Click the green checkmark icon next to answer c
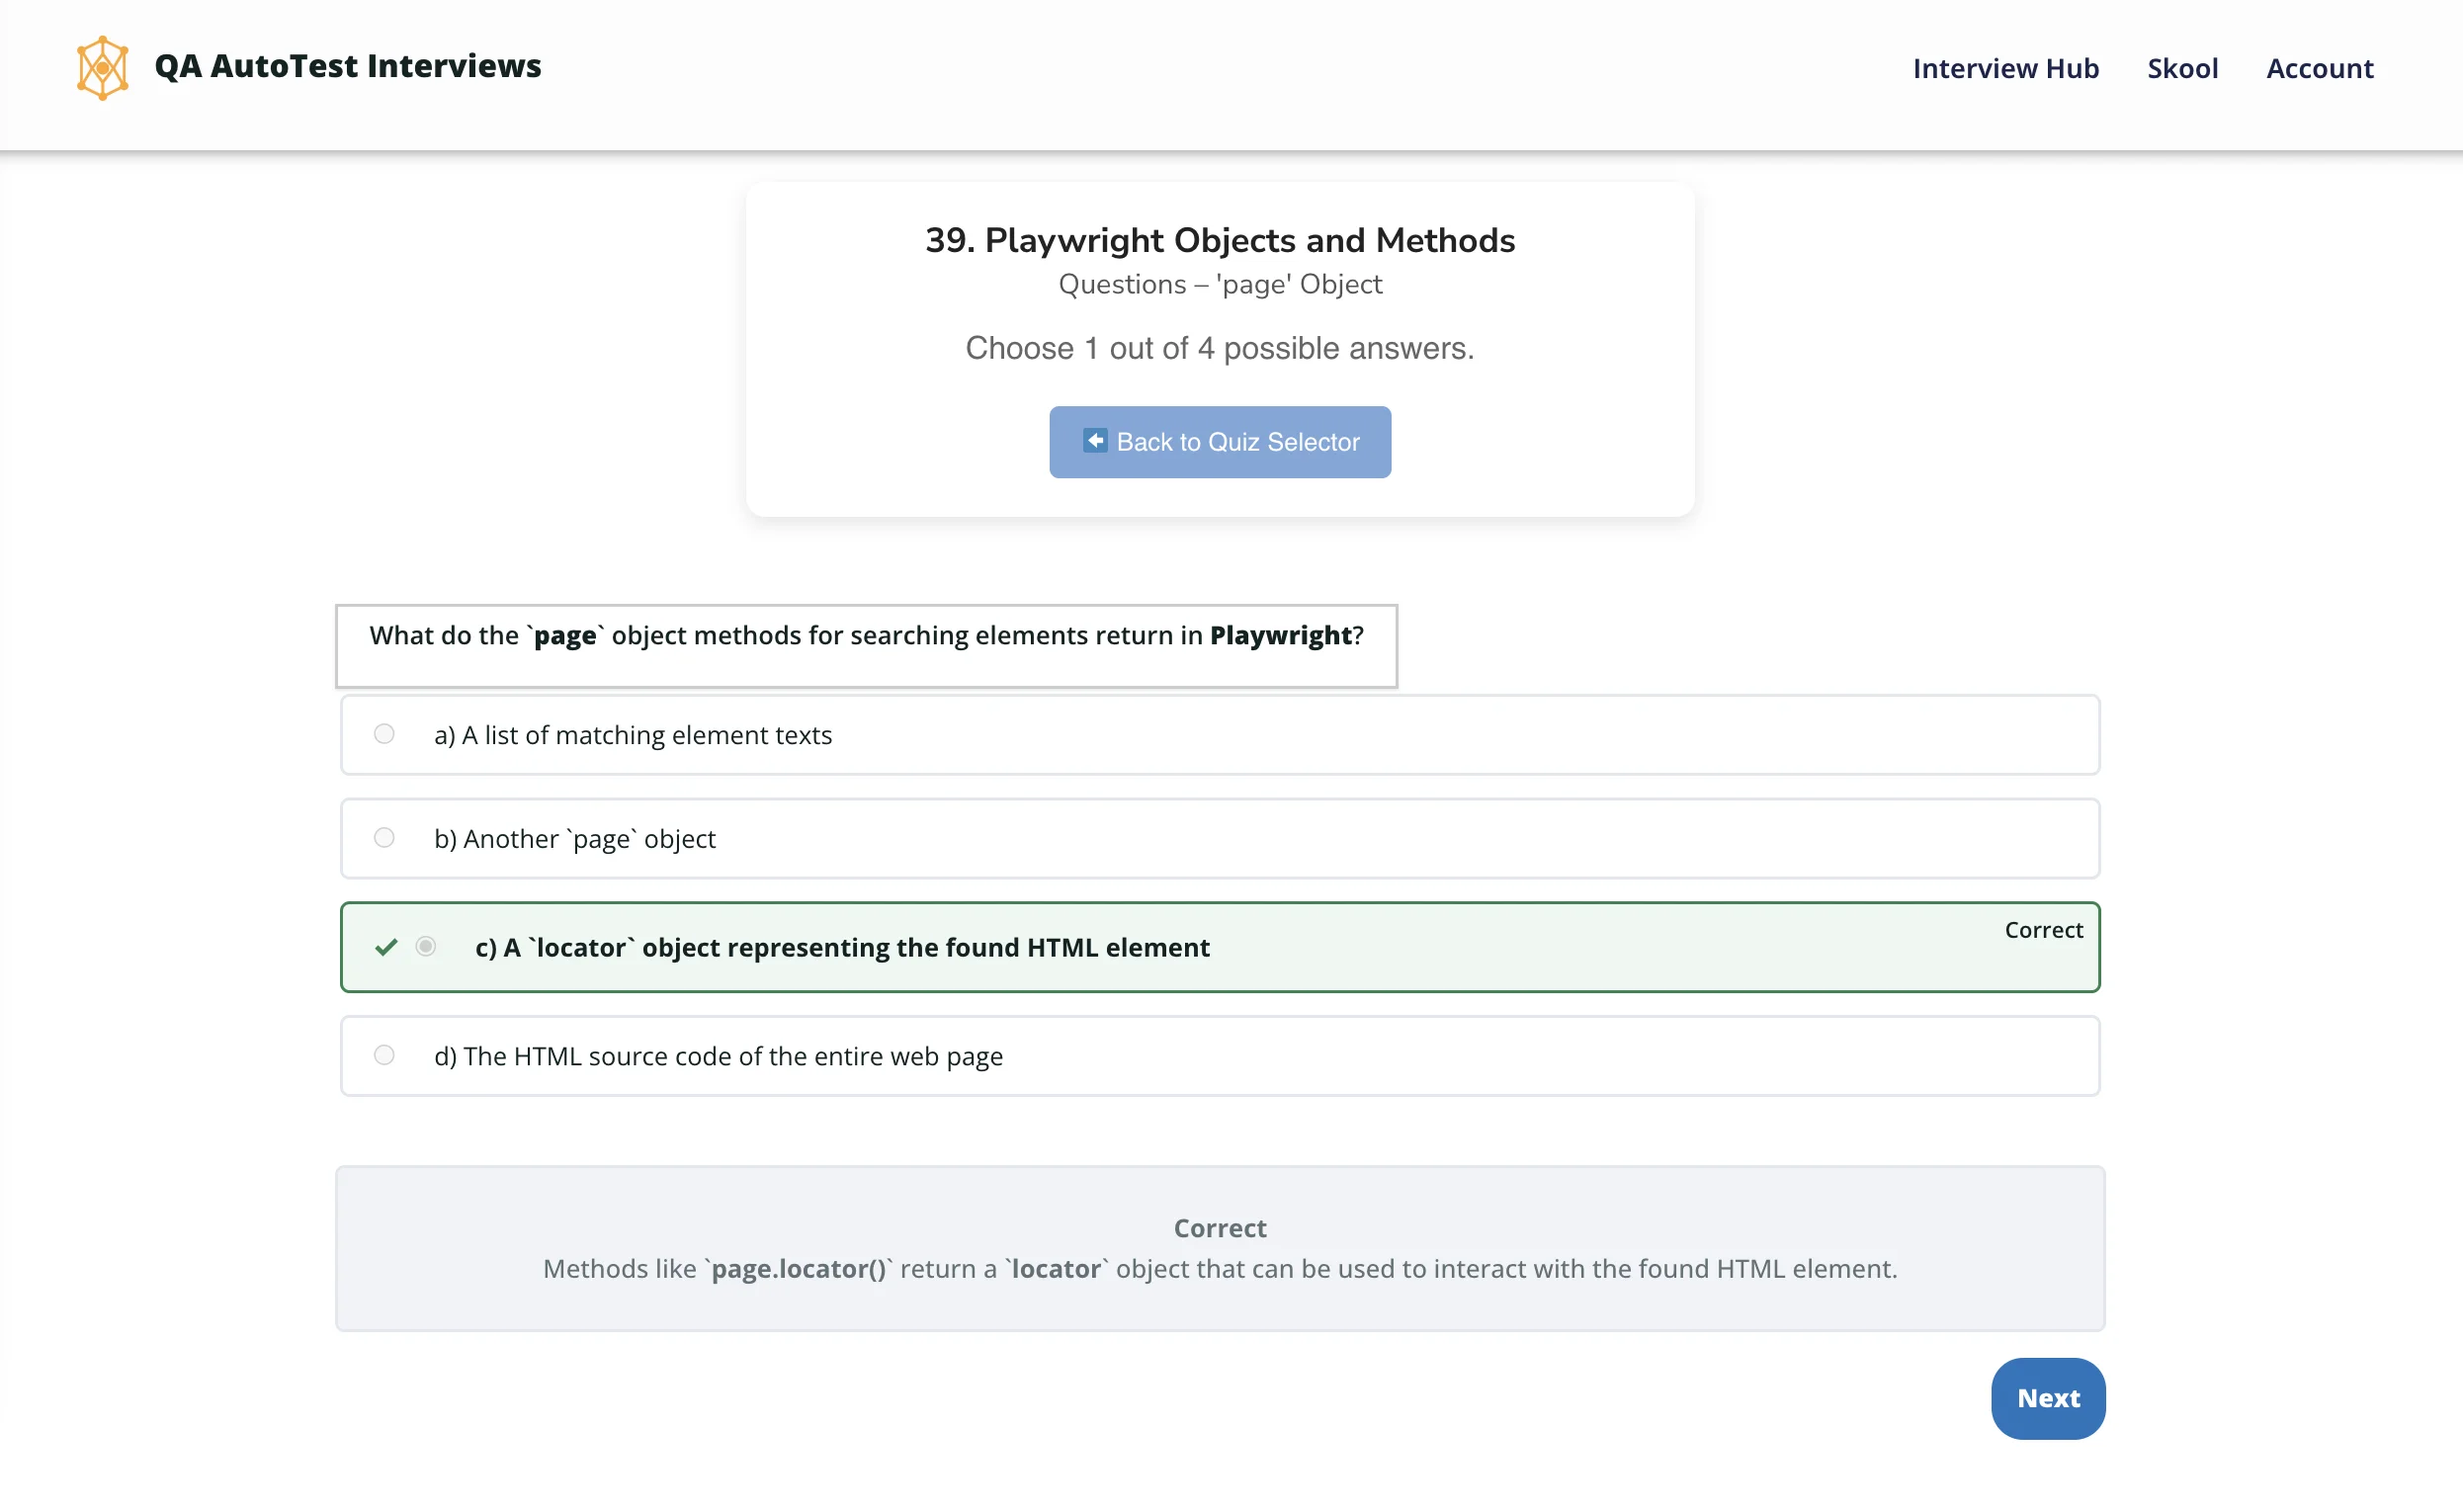The image size is (2463, 1512). [x=386, y=947]
